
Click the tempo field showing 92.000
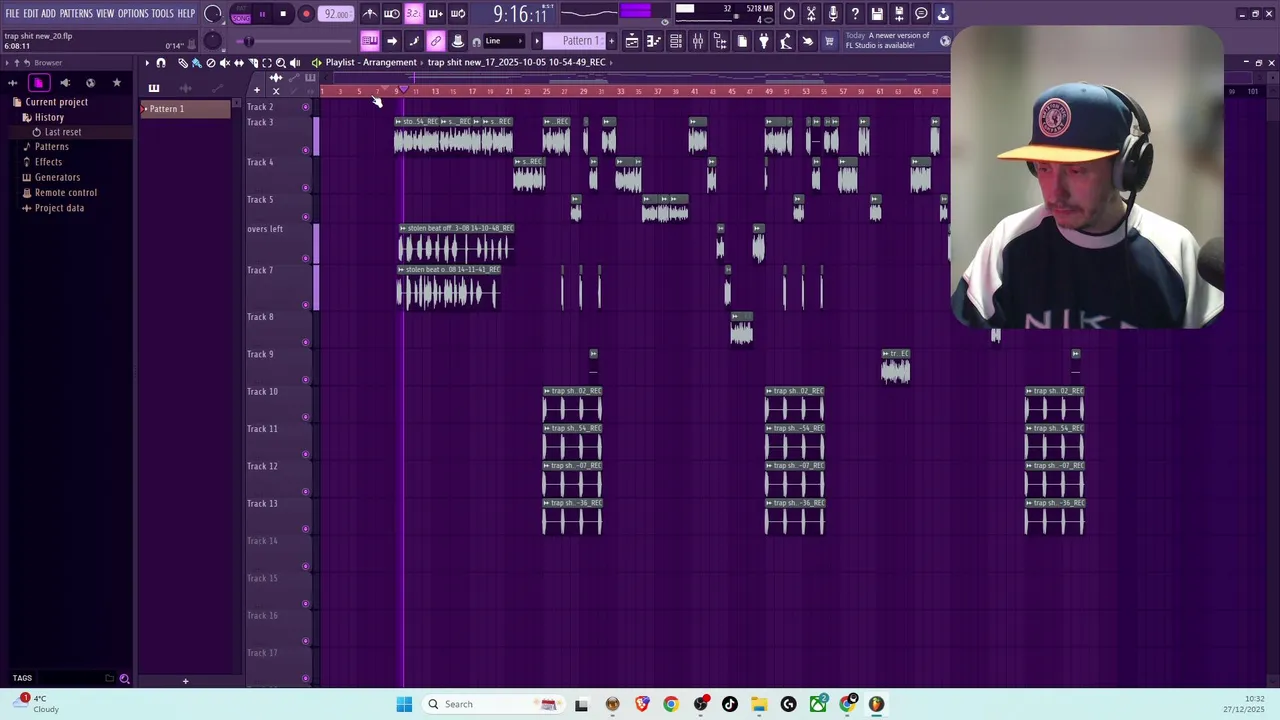point(337,14)
